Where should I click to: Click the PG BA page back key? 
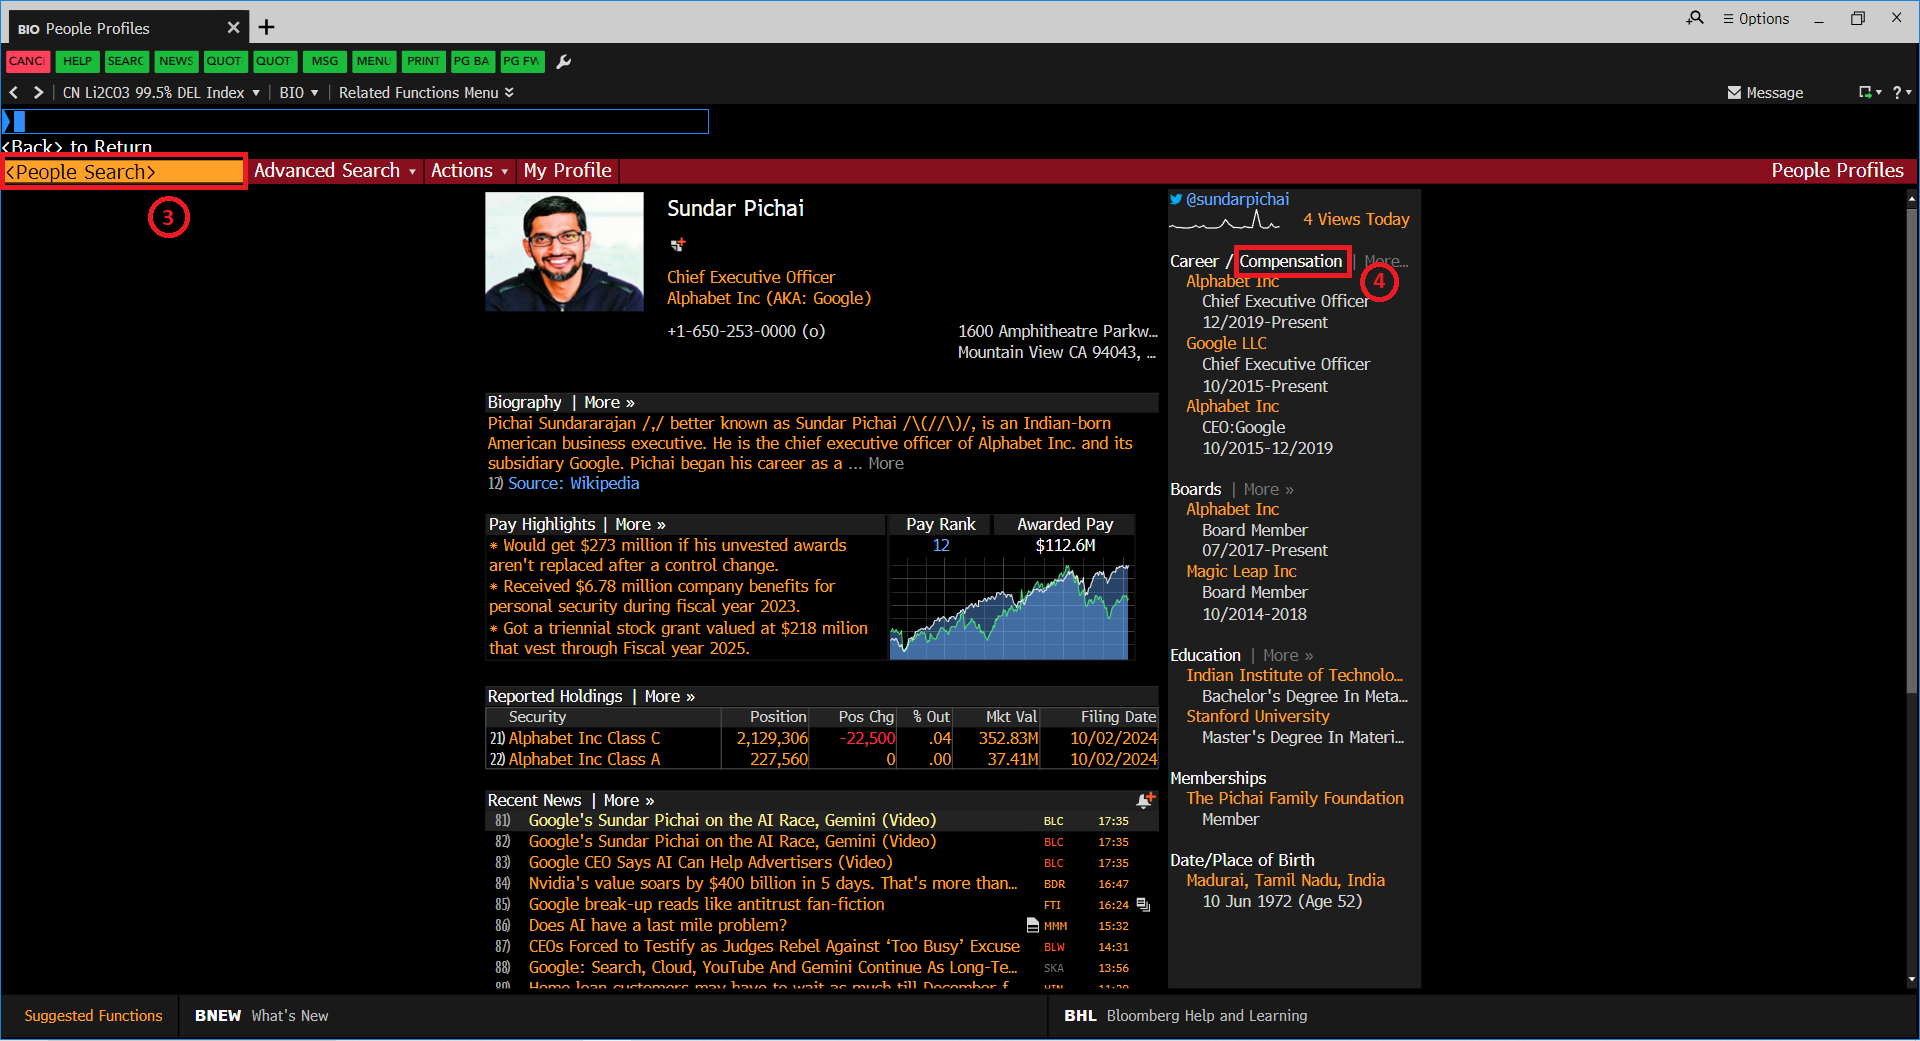pos(472,62)
